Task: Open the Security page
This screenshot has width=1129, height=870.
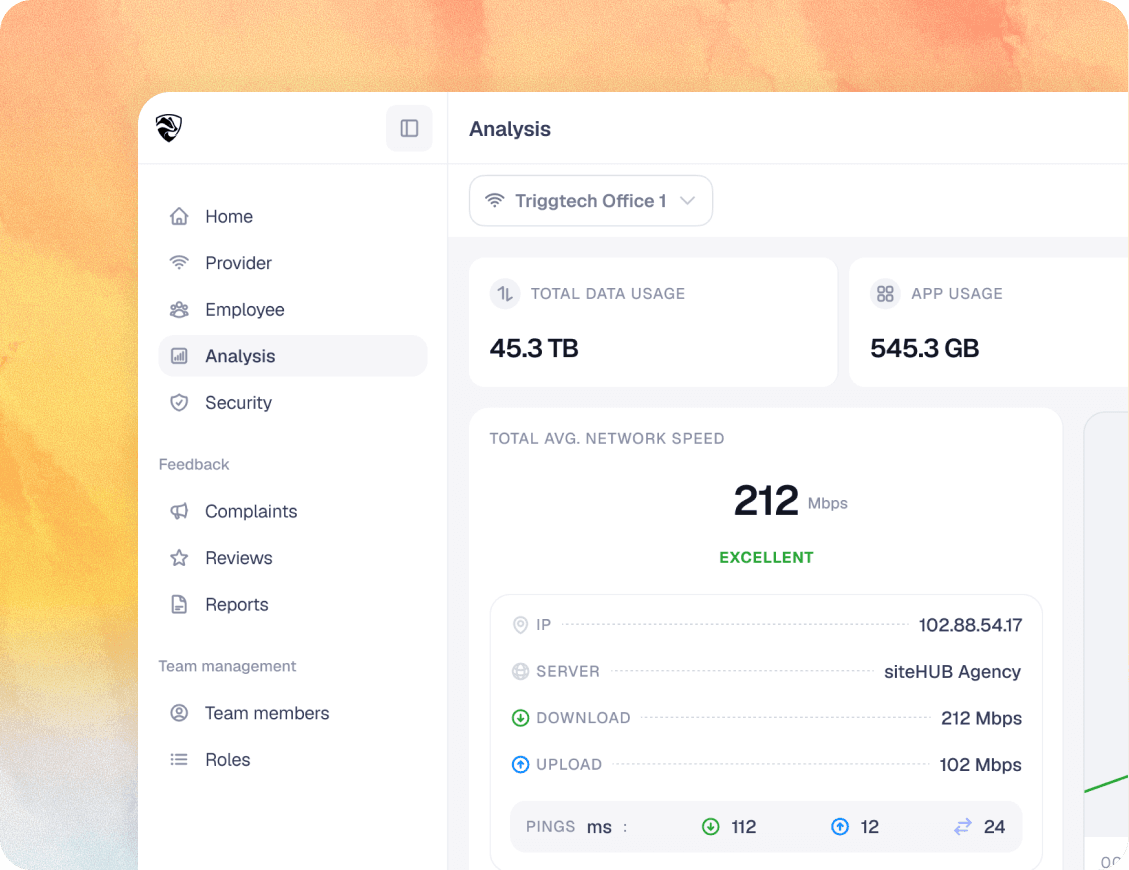Action: (x=292, y=403)
